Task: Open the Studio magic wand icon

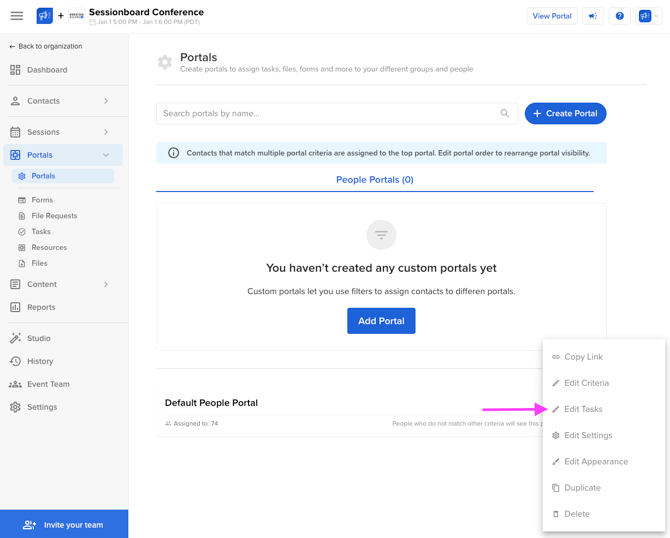Action: coord(15,338)
